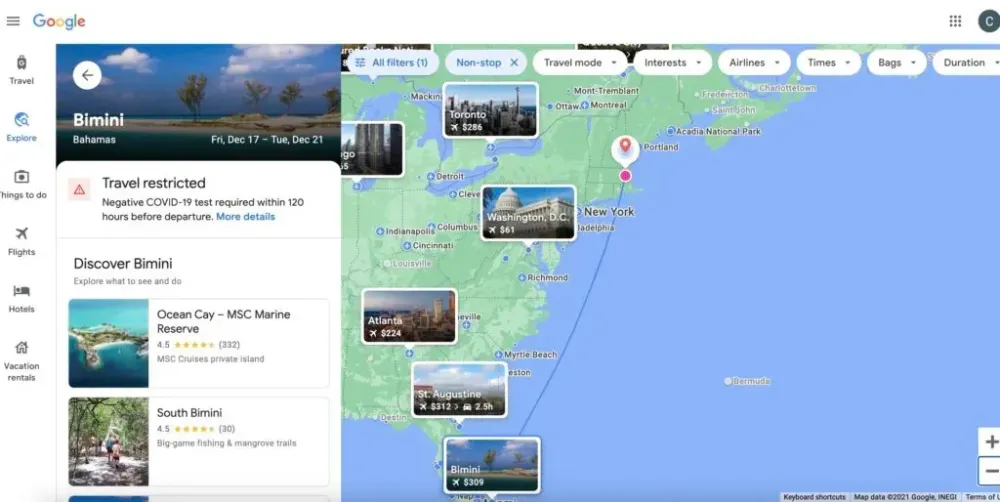
Task: Click Ocean Cay rating 4.5 (332)
Action: click(198, 344)
